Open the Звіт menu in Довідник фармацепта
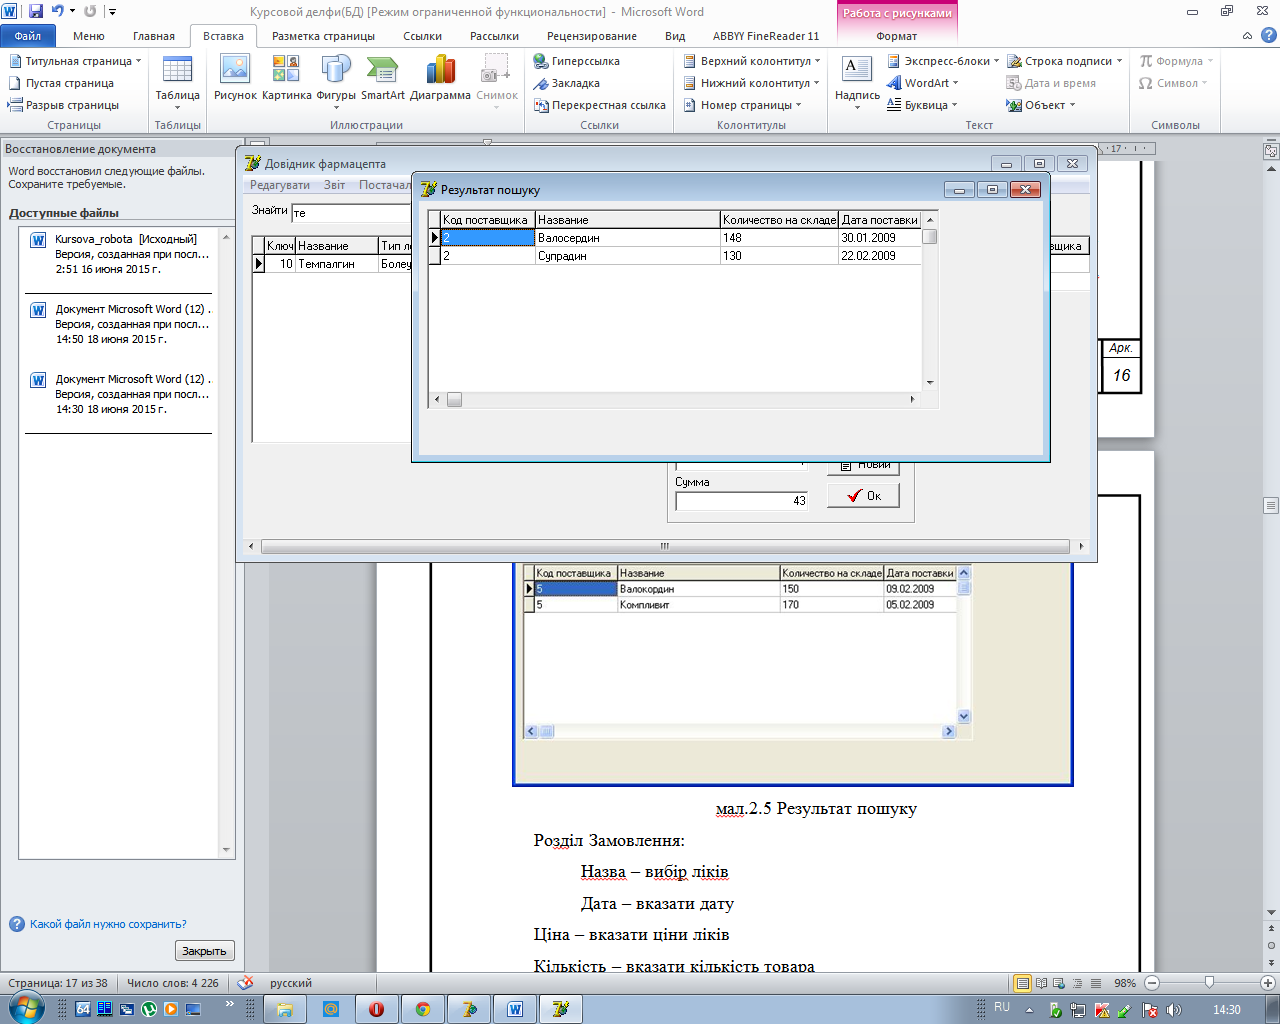The image size is (1280, 1024). click(x=334, y=185)
